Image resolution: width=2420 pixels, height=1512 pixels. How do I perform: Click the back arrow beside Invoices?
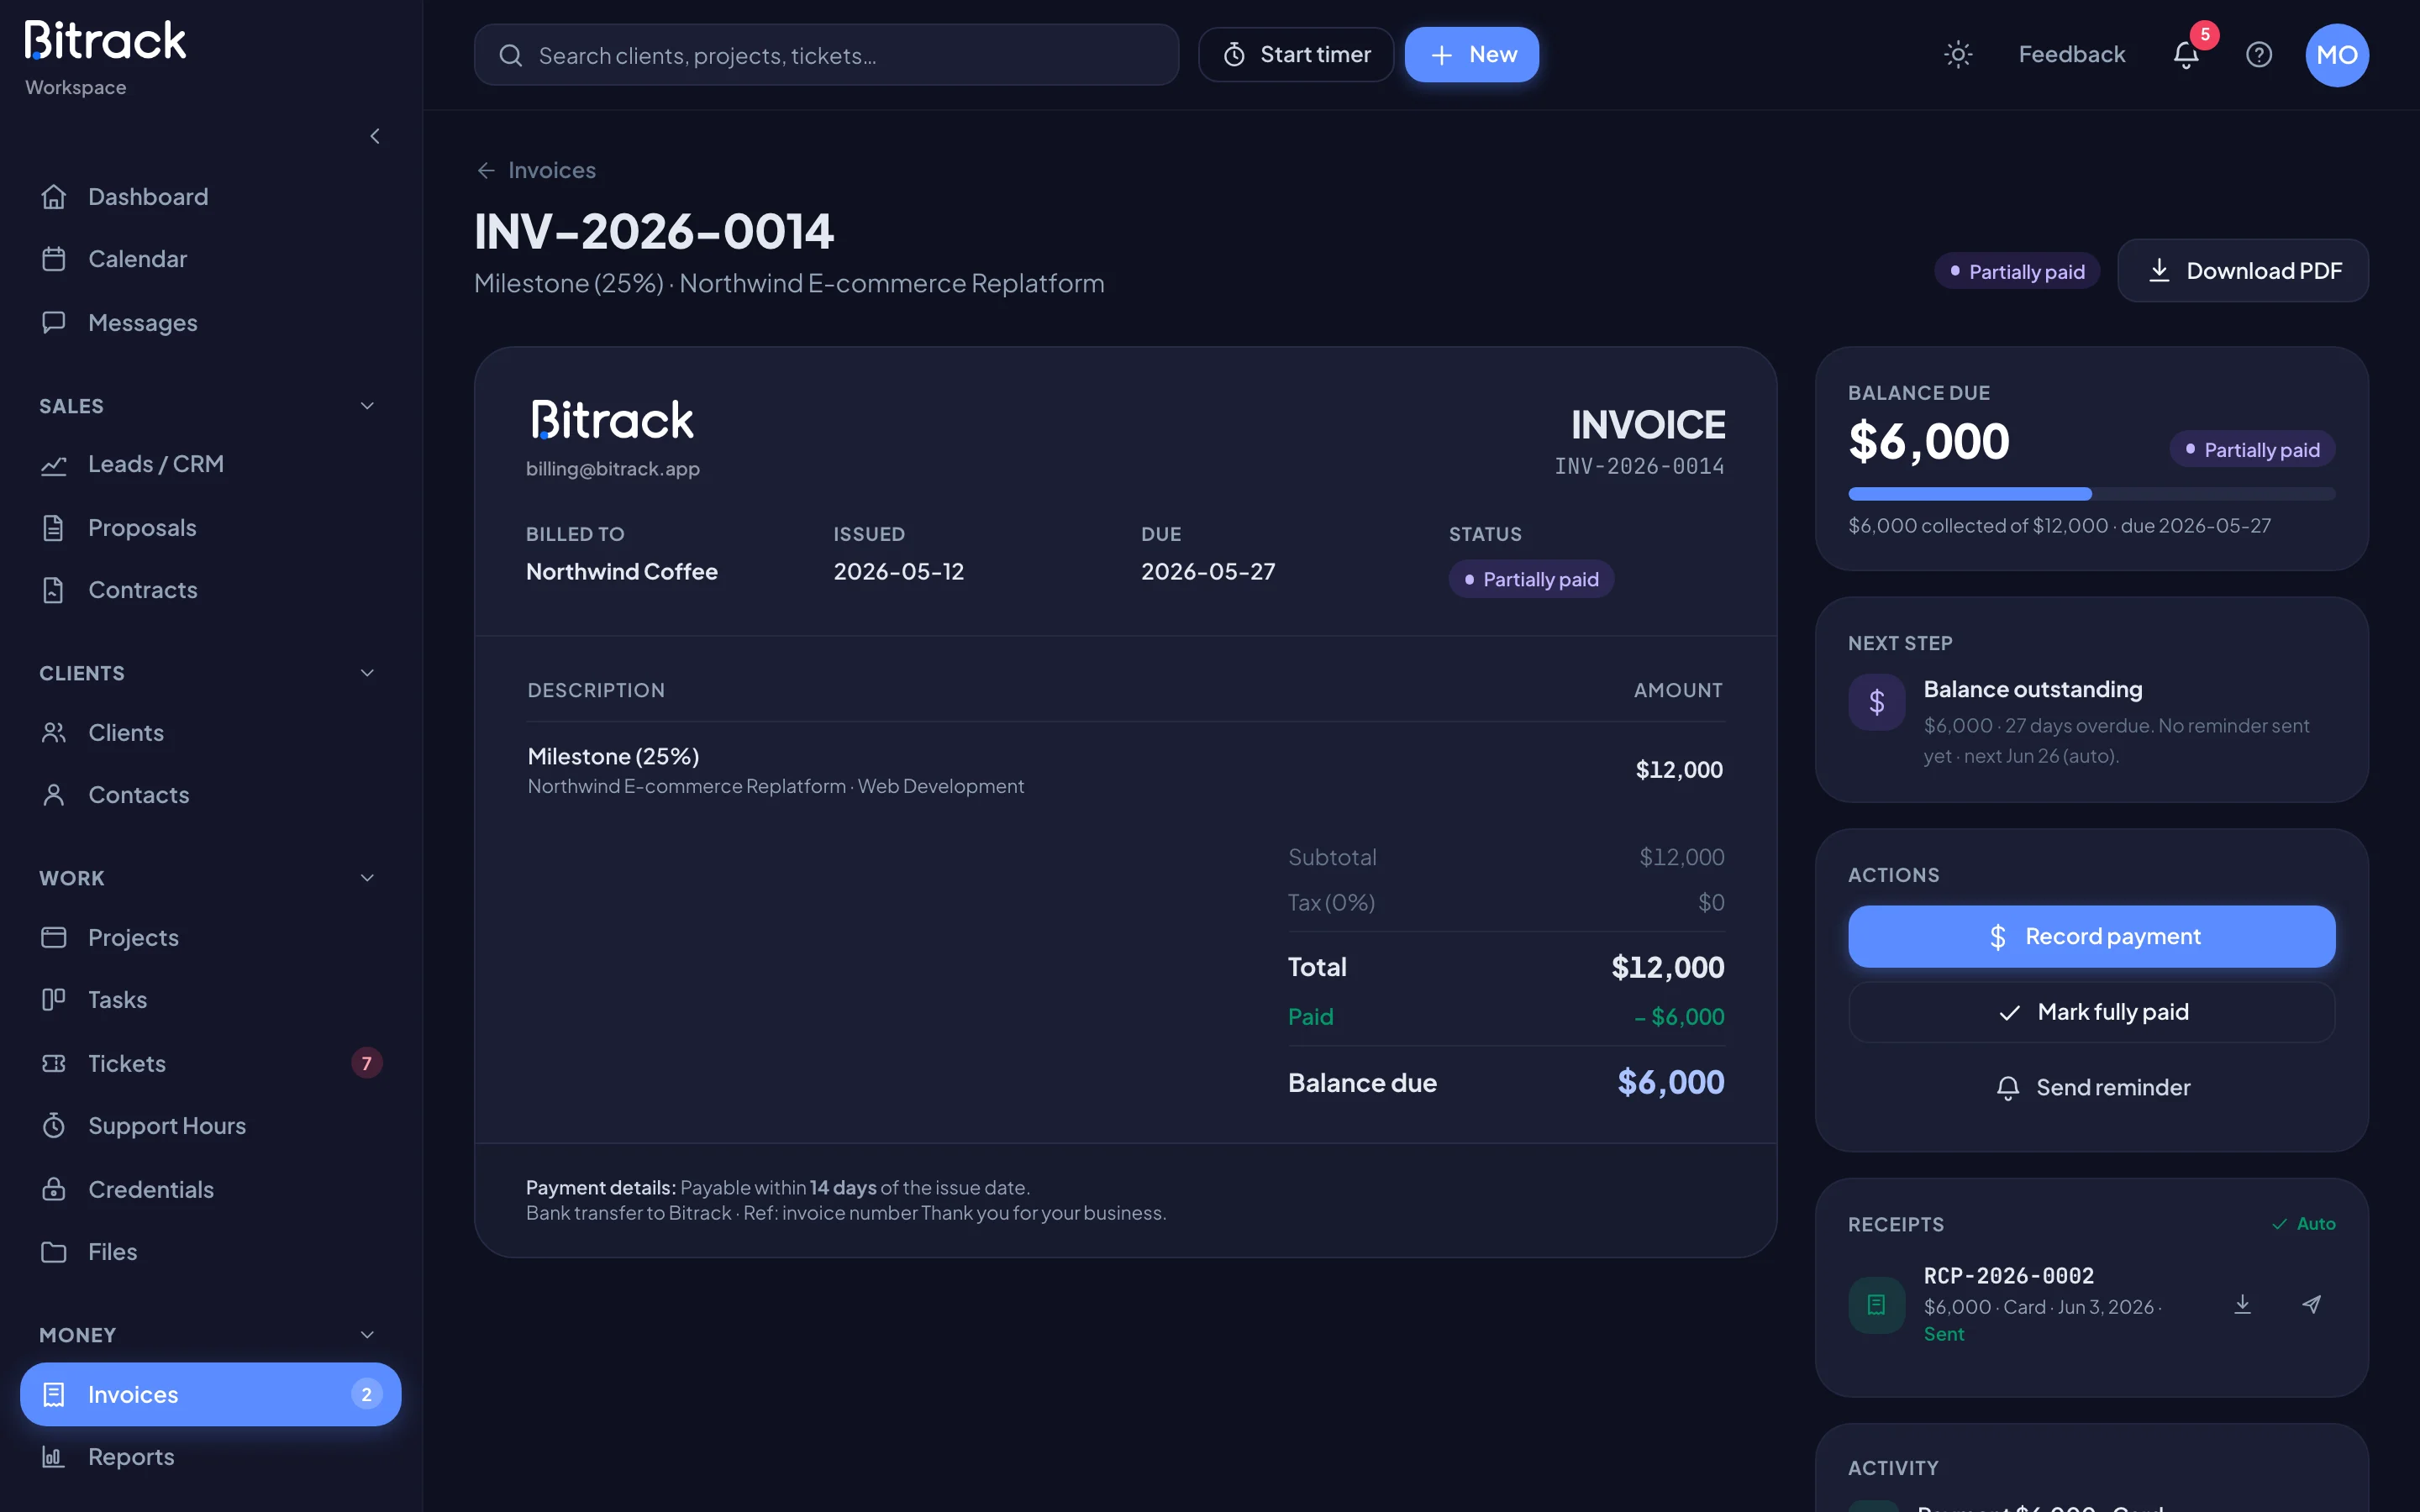[x=486, y=171]
